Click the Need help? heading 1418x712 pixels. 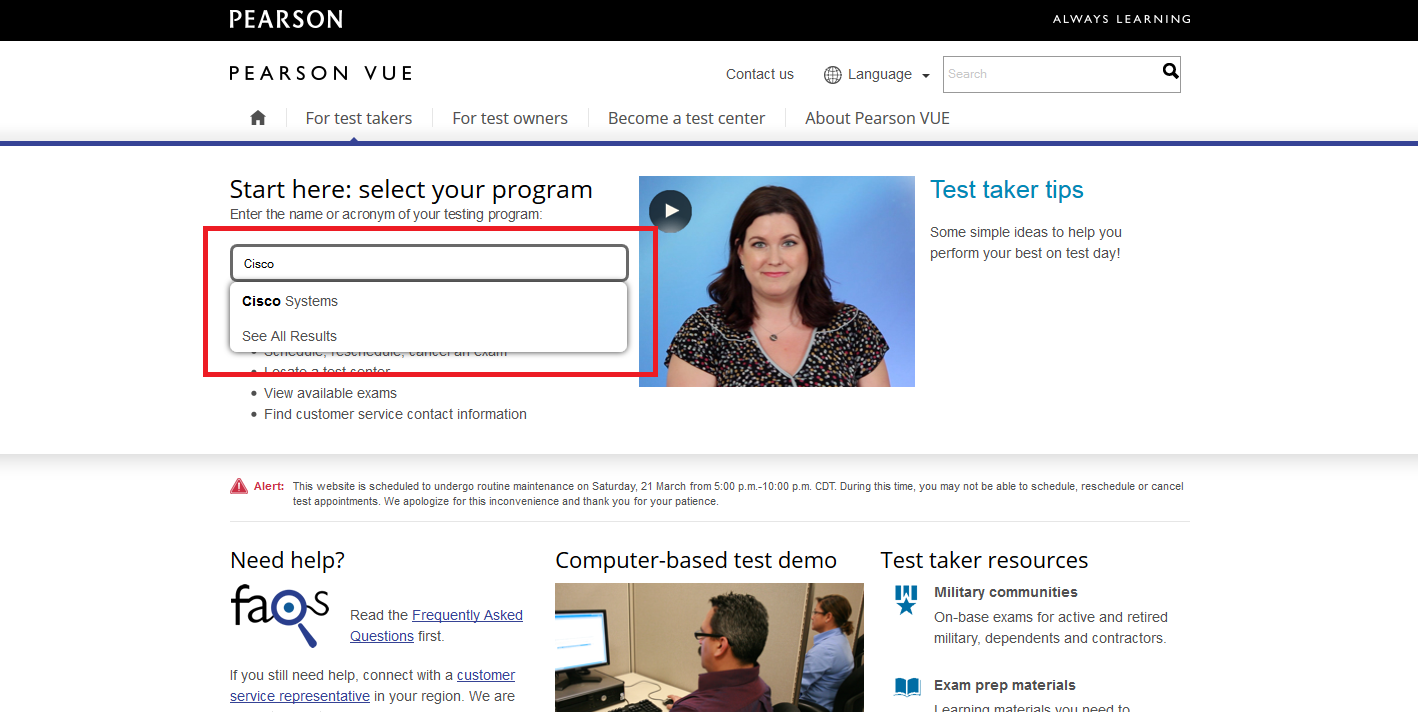287,560
